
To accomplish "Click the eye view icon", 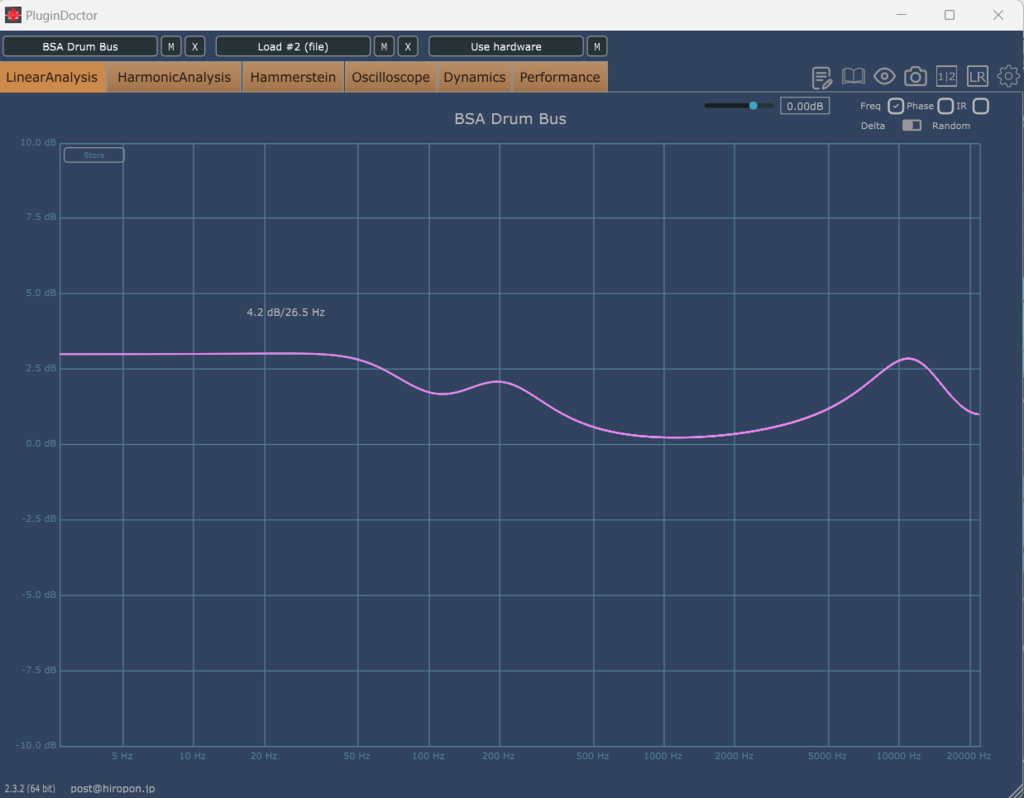I will pyautogui.click(x=884, y=76).
